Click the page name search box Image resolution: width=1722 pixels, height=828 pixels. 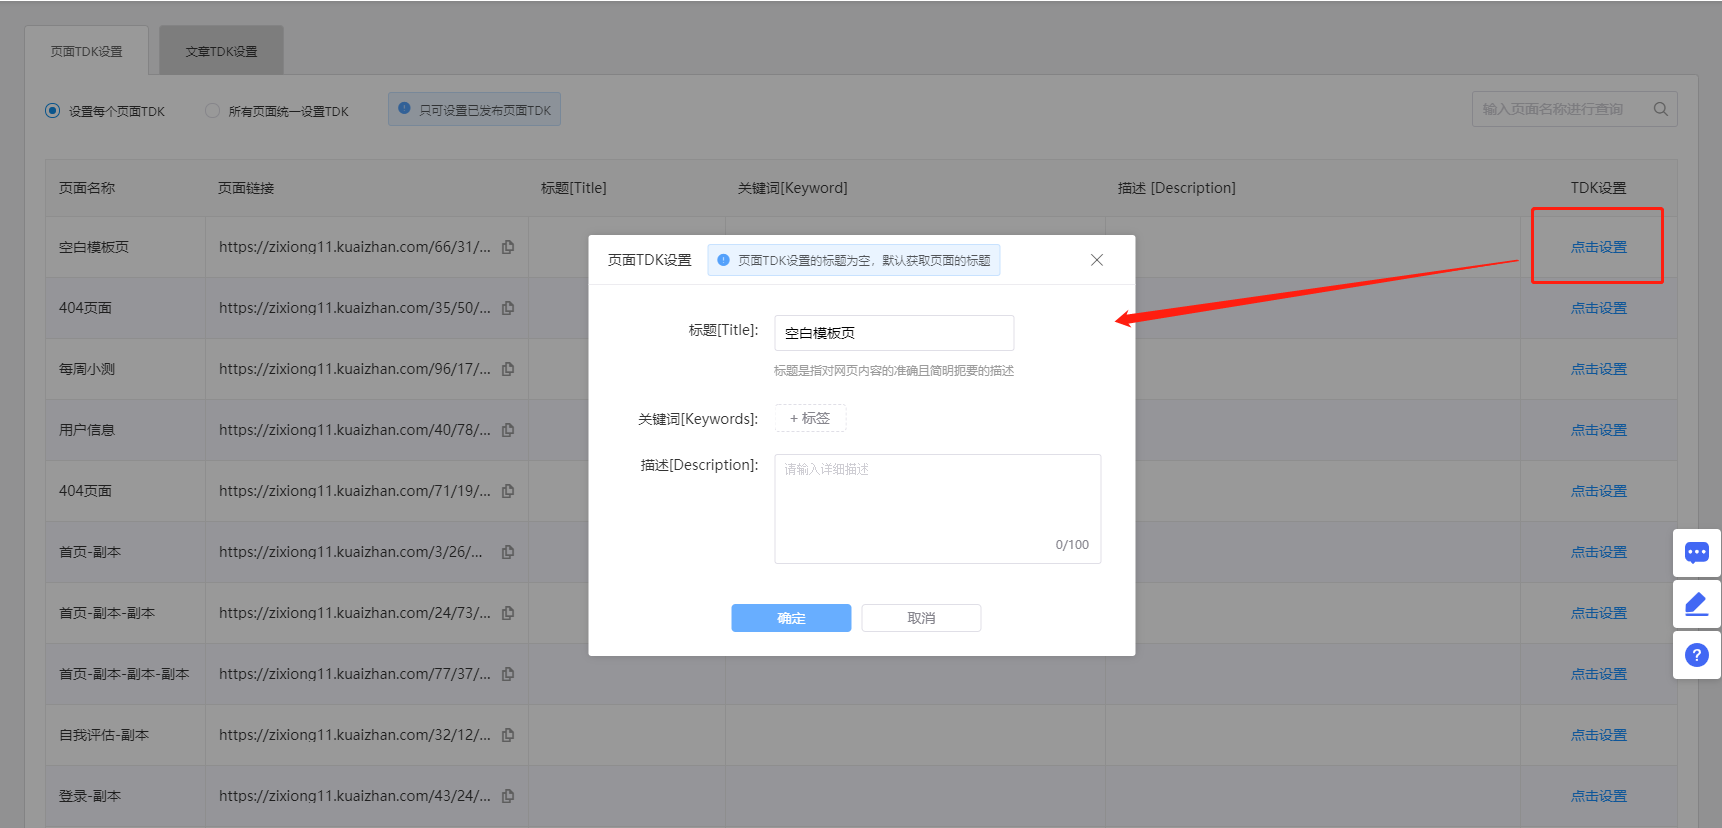pyautogui.click(x=1560, y=109)
